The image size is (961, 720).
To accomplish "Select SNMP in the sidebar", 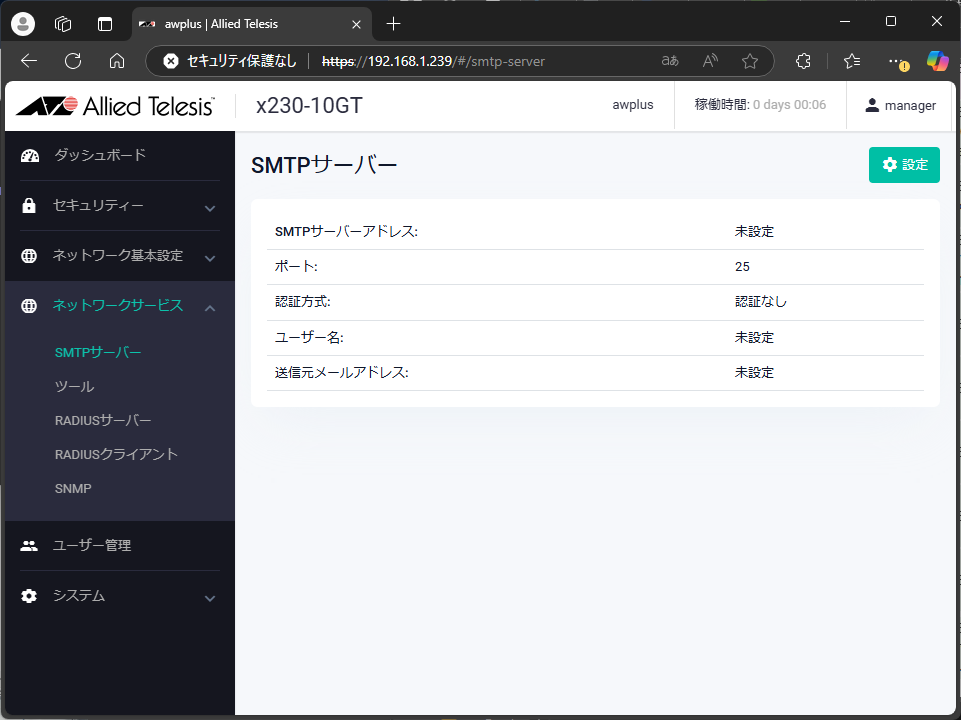I will 73,488.
